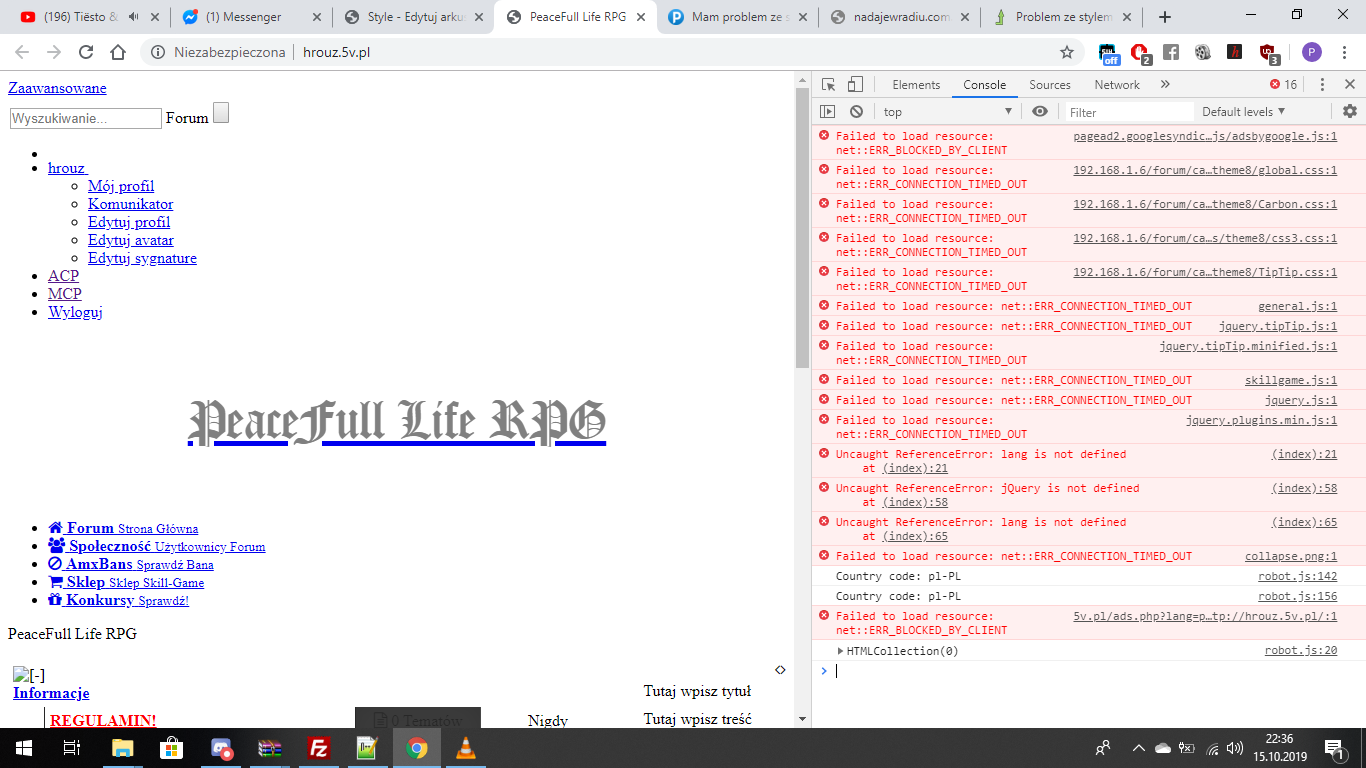Bookmark this page with the star icon
The width and height of the screenshot is (1366, 768).
coord(1067,52)
